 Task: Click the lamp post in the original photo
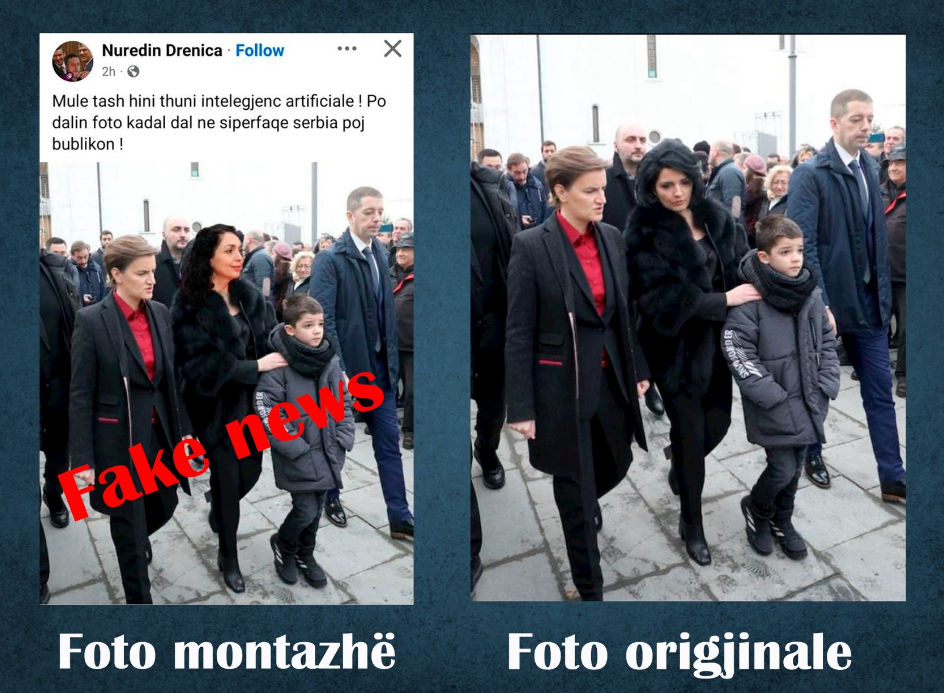792,96
